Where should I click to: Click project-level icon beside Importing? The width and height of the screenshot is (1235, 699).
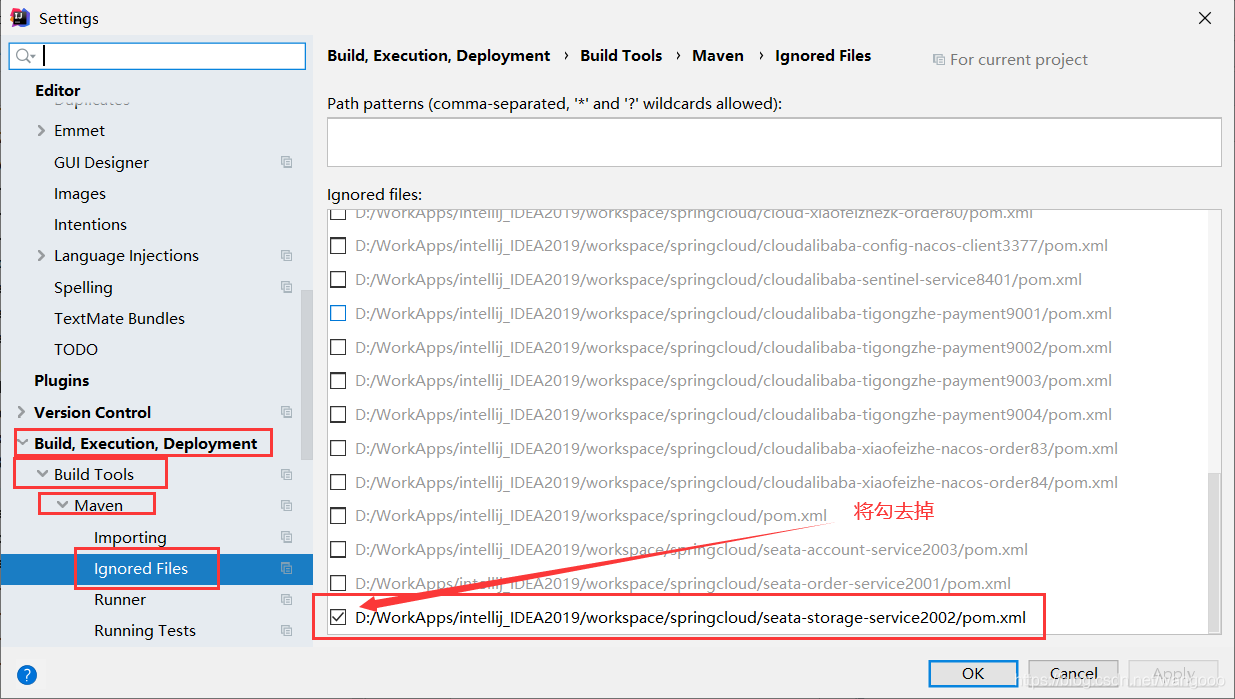click(x=287, y=537)
